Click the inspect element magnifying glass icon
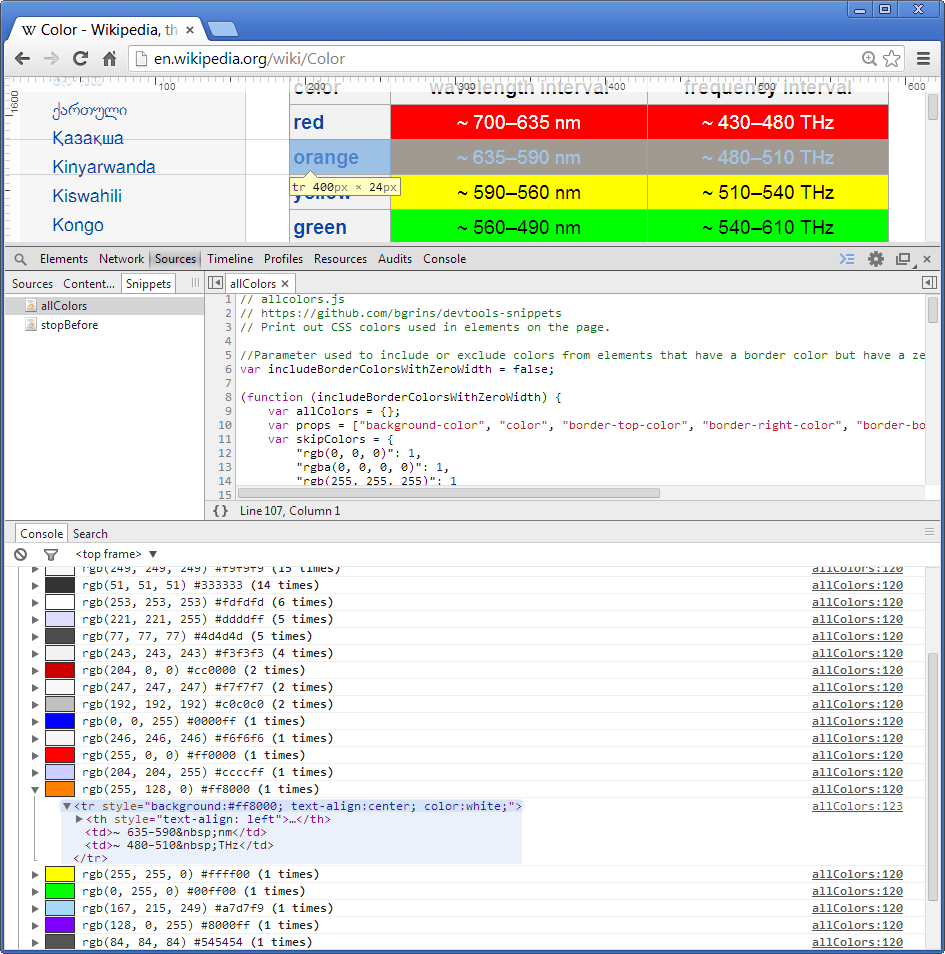The height and width of the screenshot is (954, 945). (20, 258)
